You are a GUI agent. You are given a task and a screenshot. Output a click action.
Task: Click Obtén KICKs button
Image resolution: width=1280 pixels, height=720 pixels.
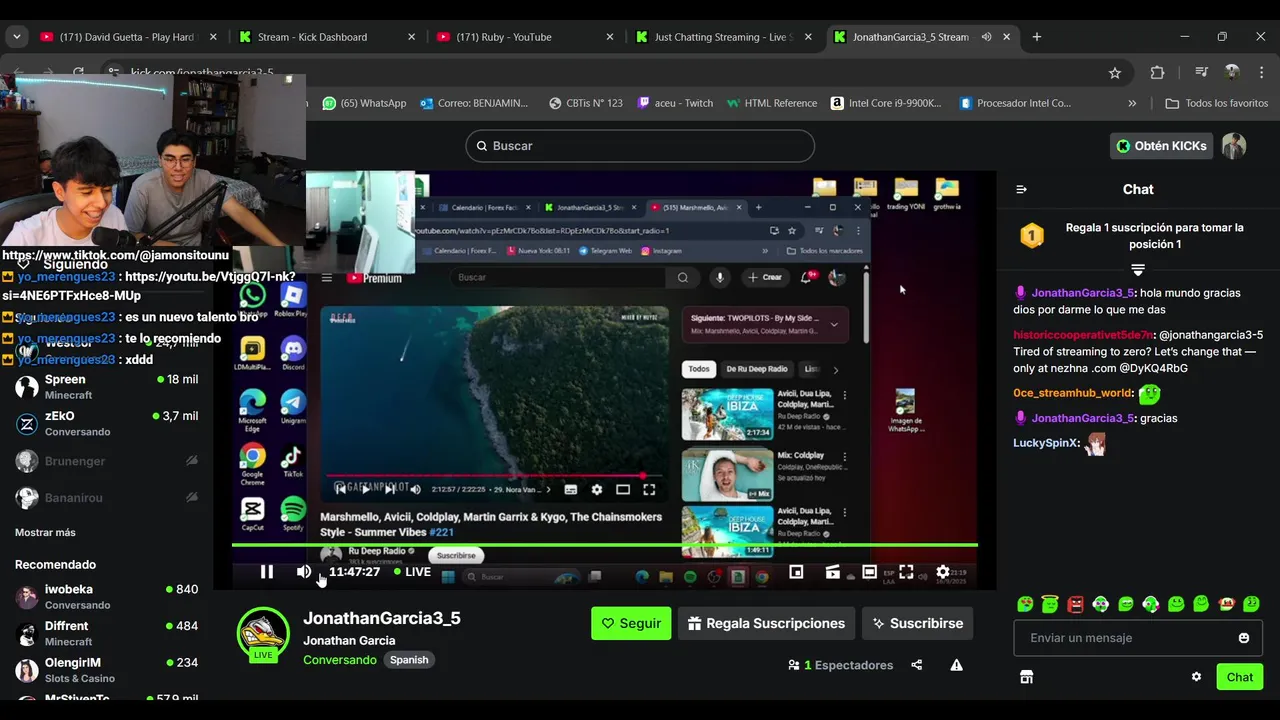click(x=1161, y=146)
